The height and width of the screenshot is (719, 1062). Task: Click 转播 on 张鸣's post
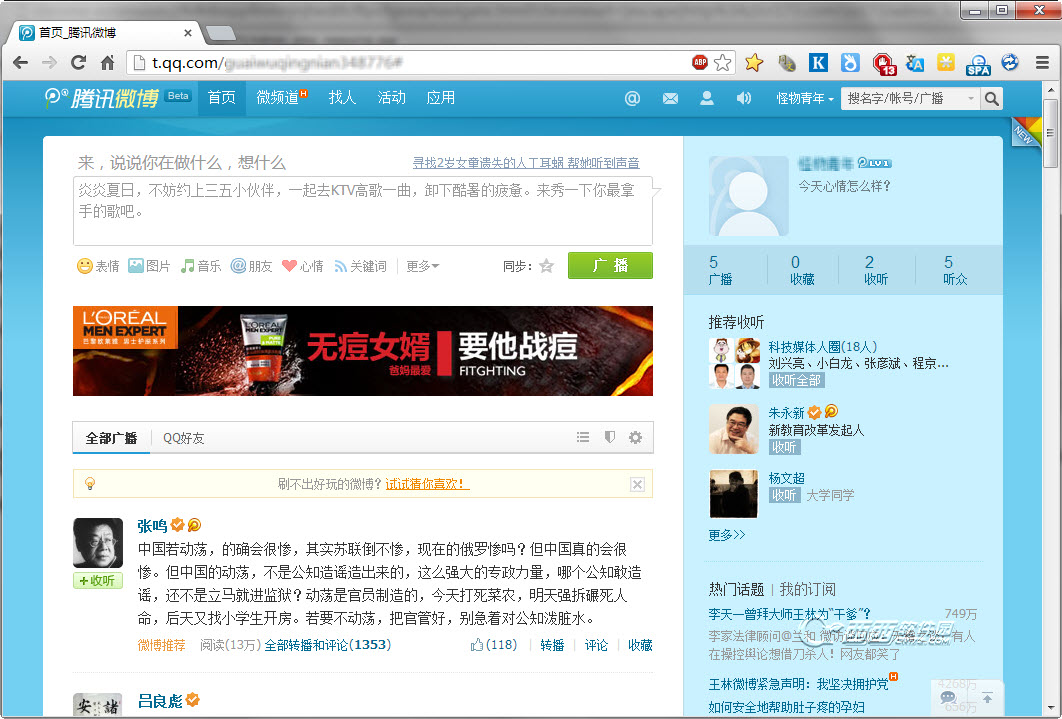click(552, 645)
